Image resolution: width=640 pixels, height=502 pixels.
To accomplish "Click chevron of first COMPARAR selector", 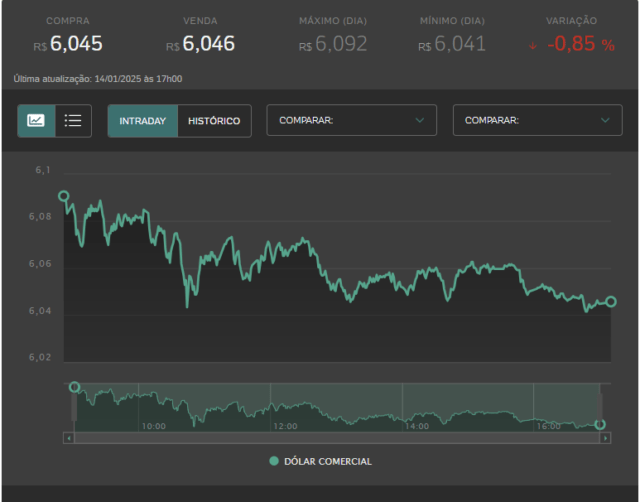I will coord(420,120).
